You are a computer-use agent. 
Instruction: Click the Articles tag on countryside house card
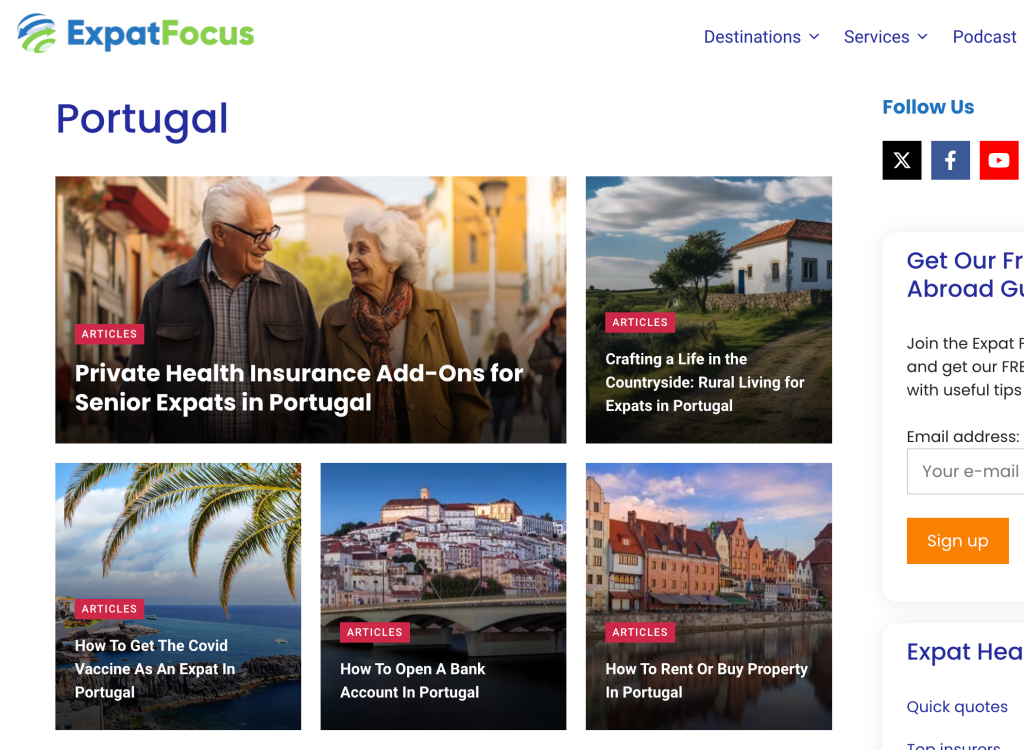(639, 322)
